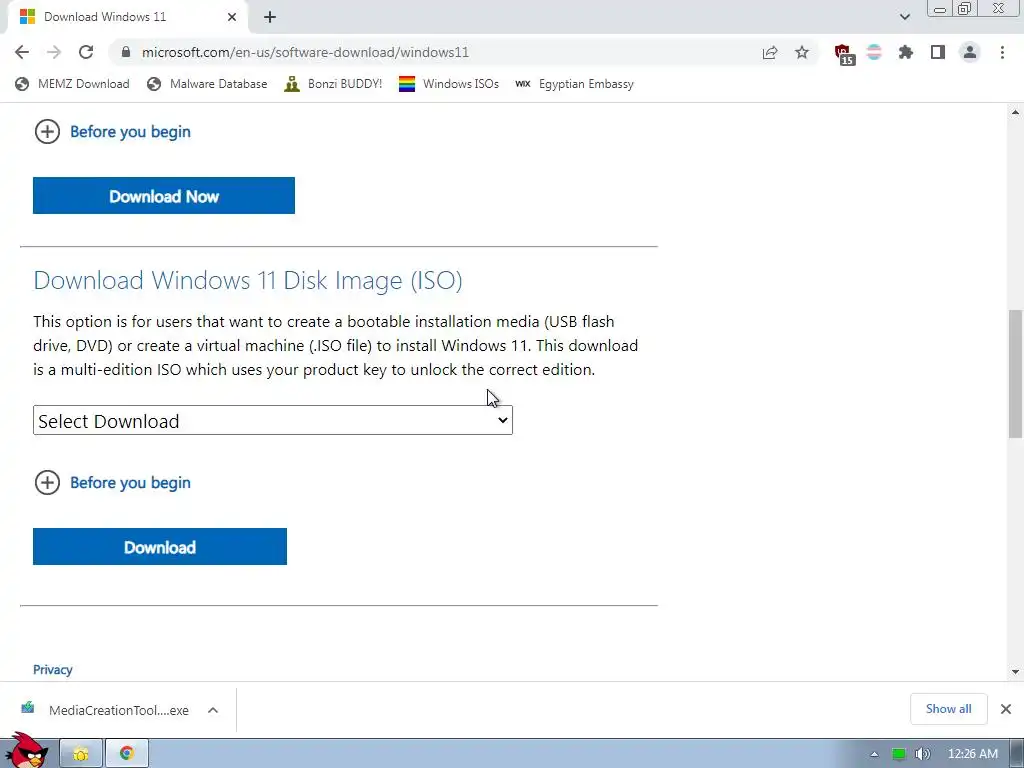Expand Before you begin below the ISO dropdown
This screenshot has height=768, width=1024.
112,483
